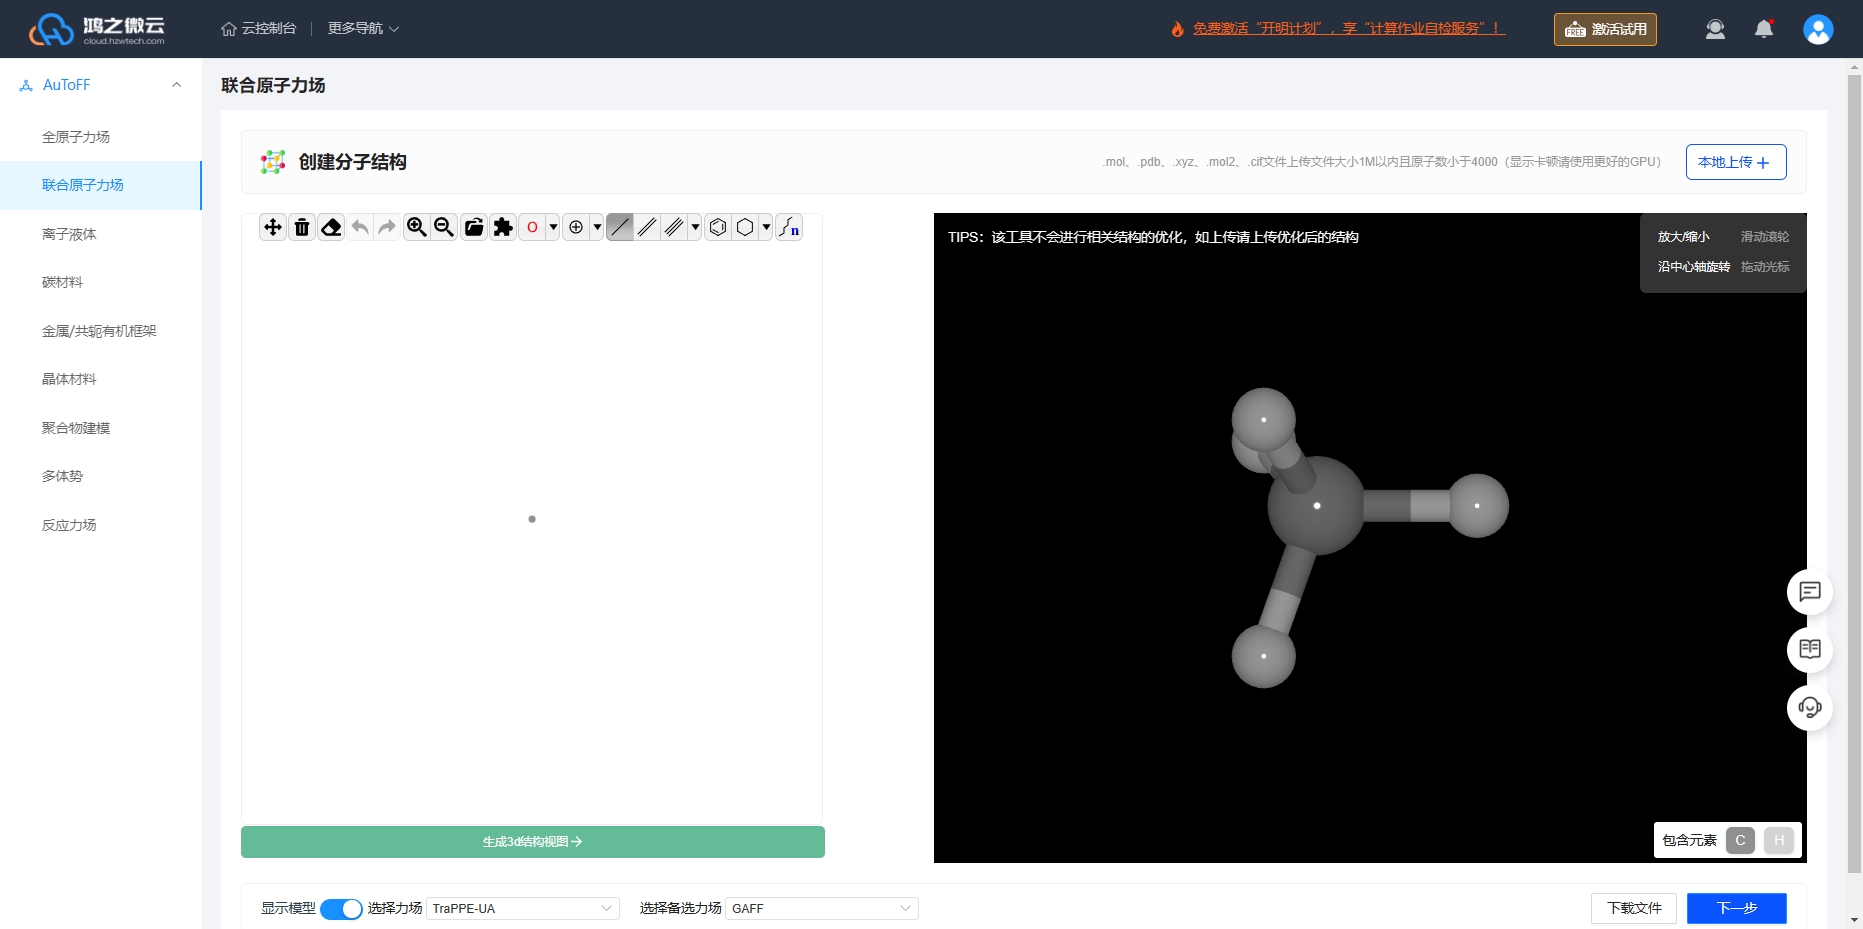The width and height of the screenshot is (1863, 929).
Task: Select the benzene ring tool
Action: coord(718,228)
